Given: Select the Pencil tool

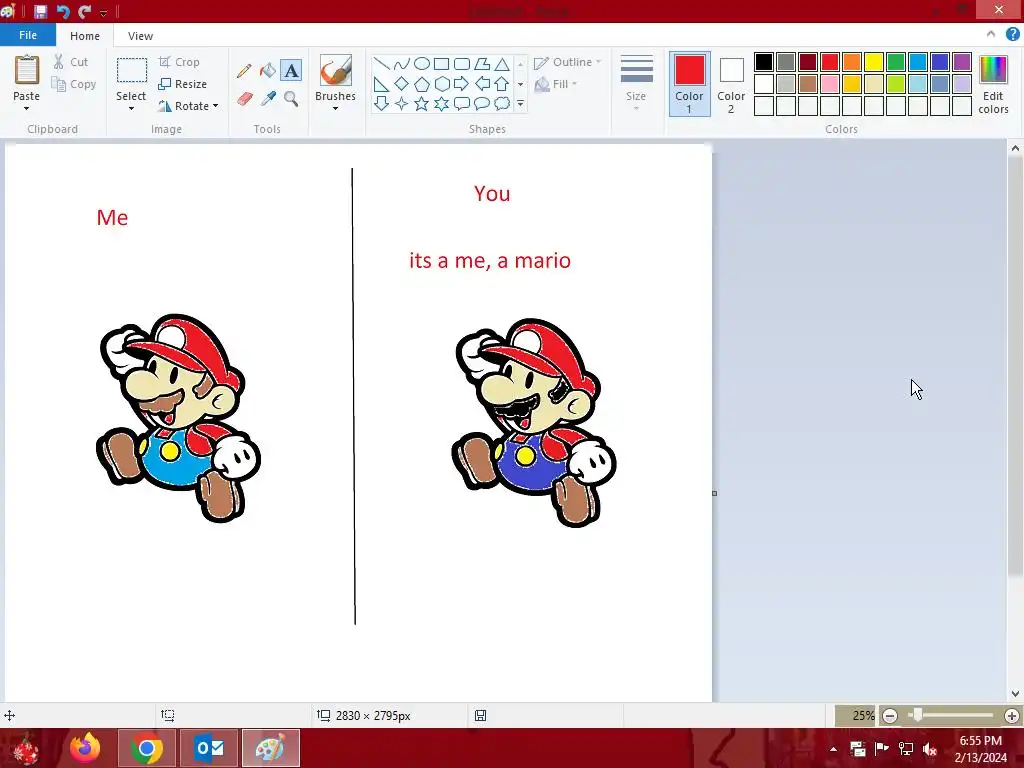Looking at the screenshot, I should tap(244, 71).
